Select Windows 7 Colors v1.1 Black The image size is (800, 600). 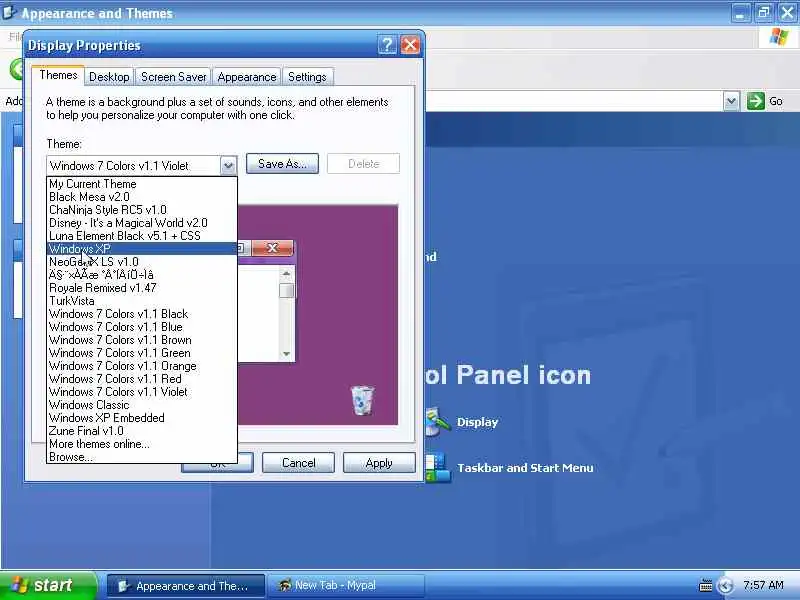point(142,314)
